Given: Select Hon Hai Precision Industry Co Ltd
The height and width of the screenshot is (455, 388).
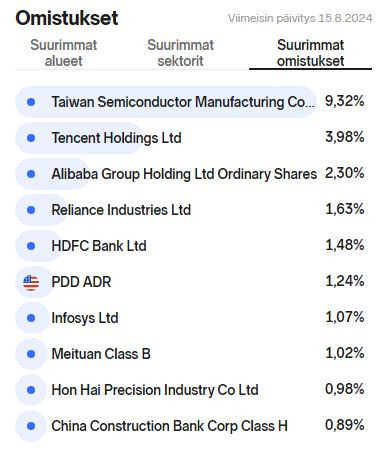Looking at the screenshot, I should coord(155,390).
